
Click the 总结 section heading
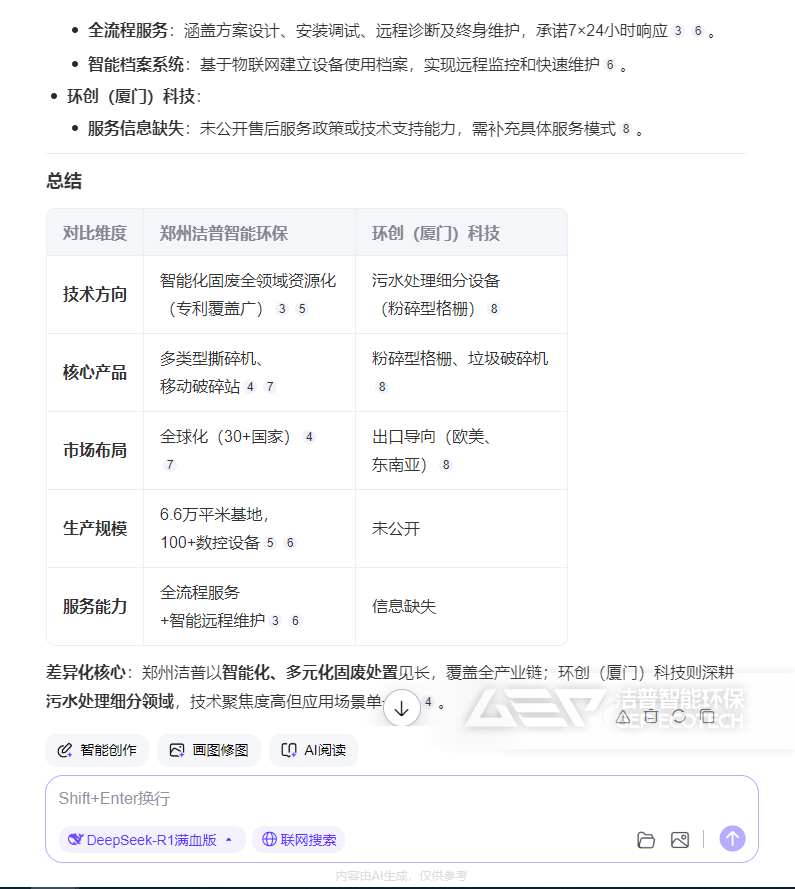pos(64,181)
